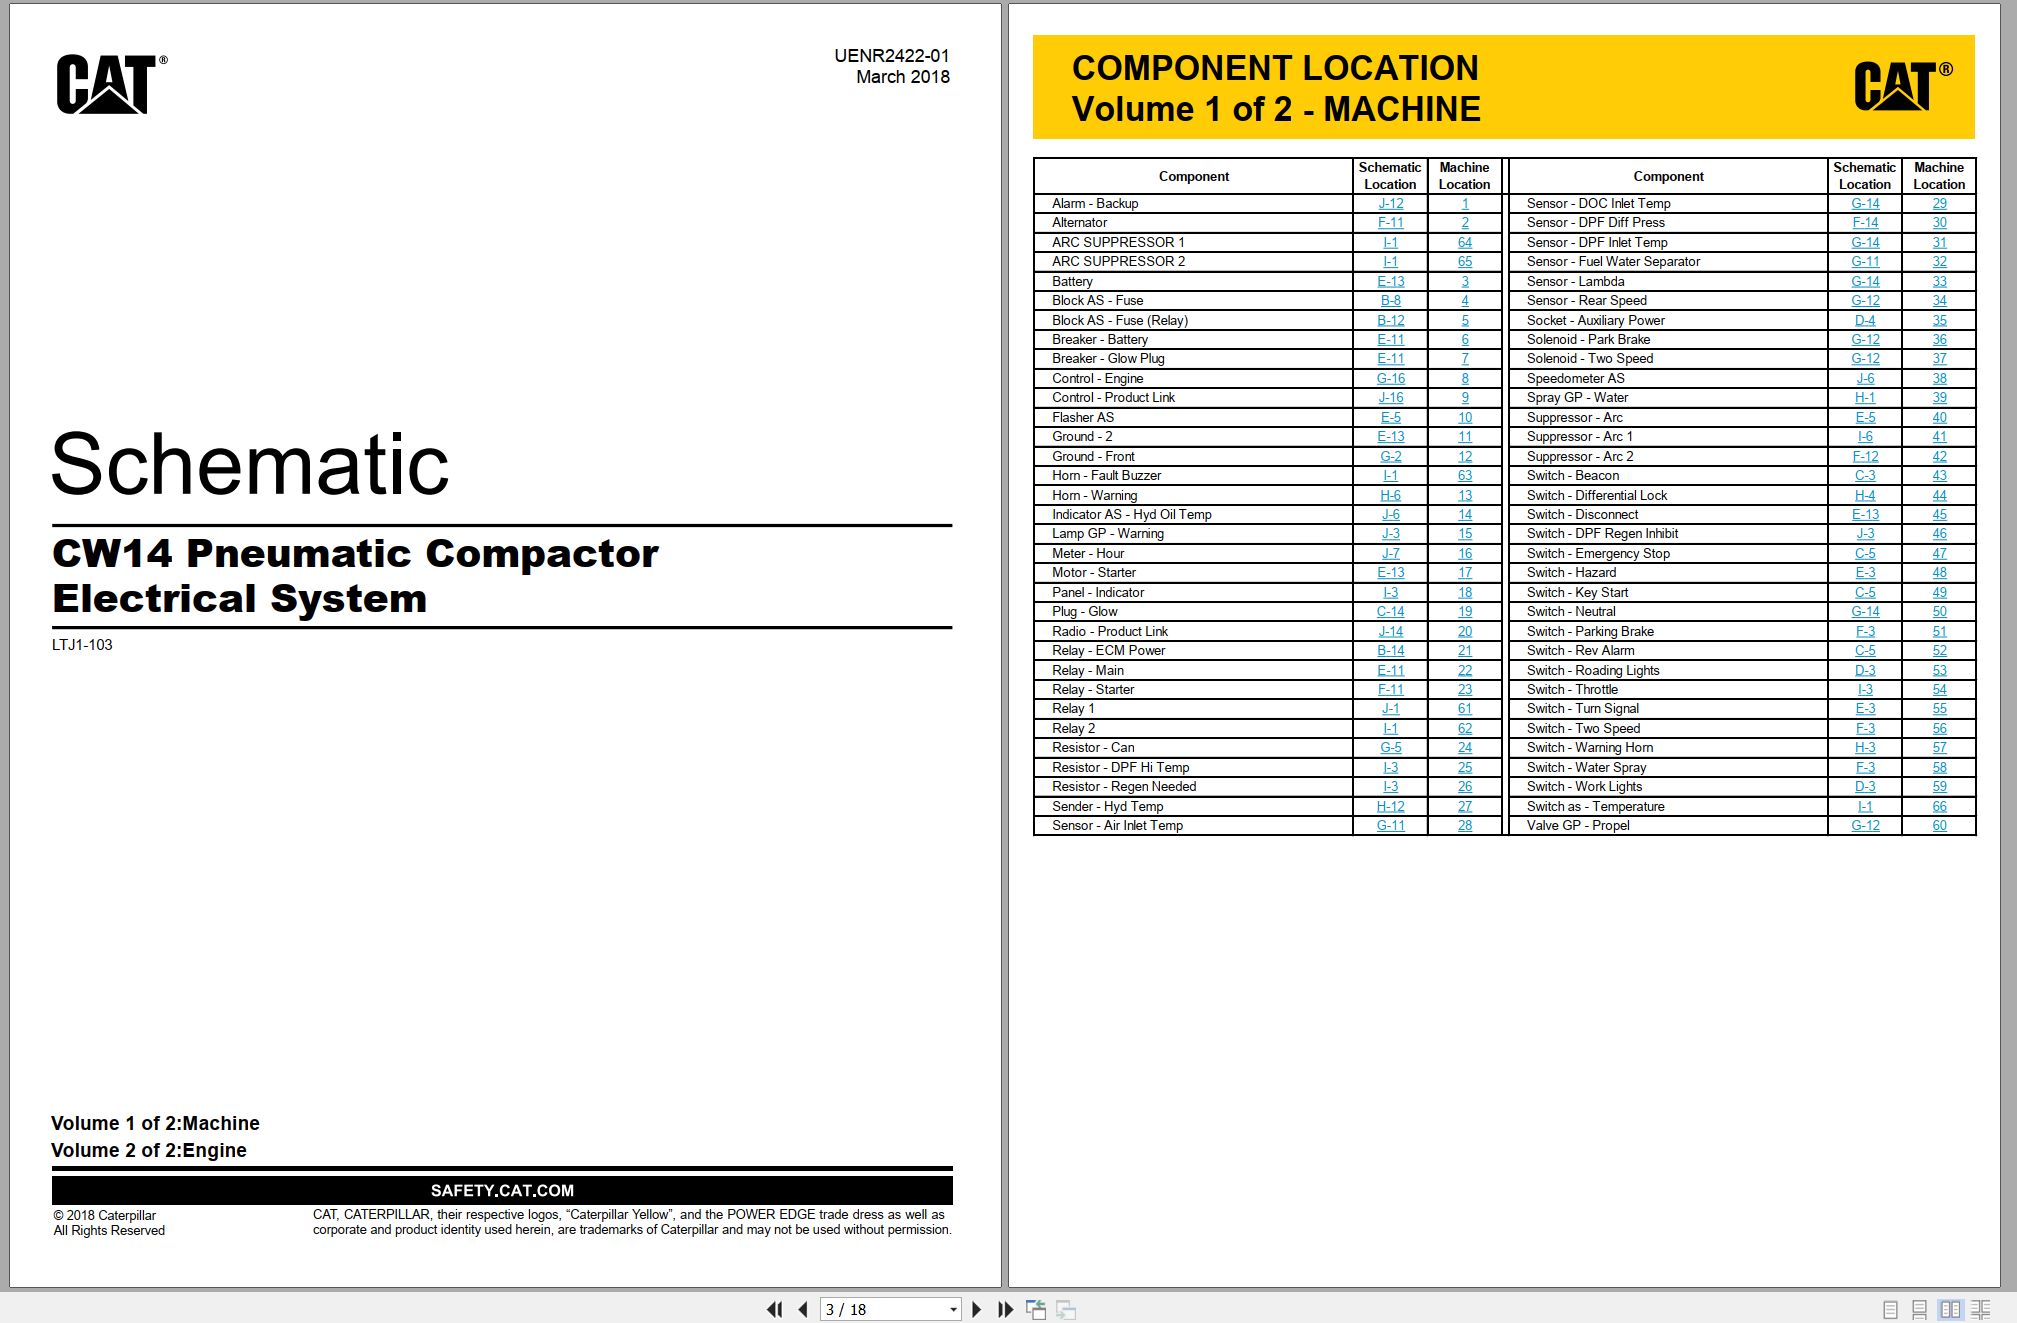
Task: Click the 'SAFETY.CAT.COM' black banner
Action: coord(502,1190)
